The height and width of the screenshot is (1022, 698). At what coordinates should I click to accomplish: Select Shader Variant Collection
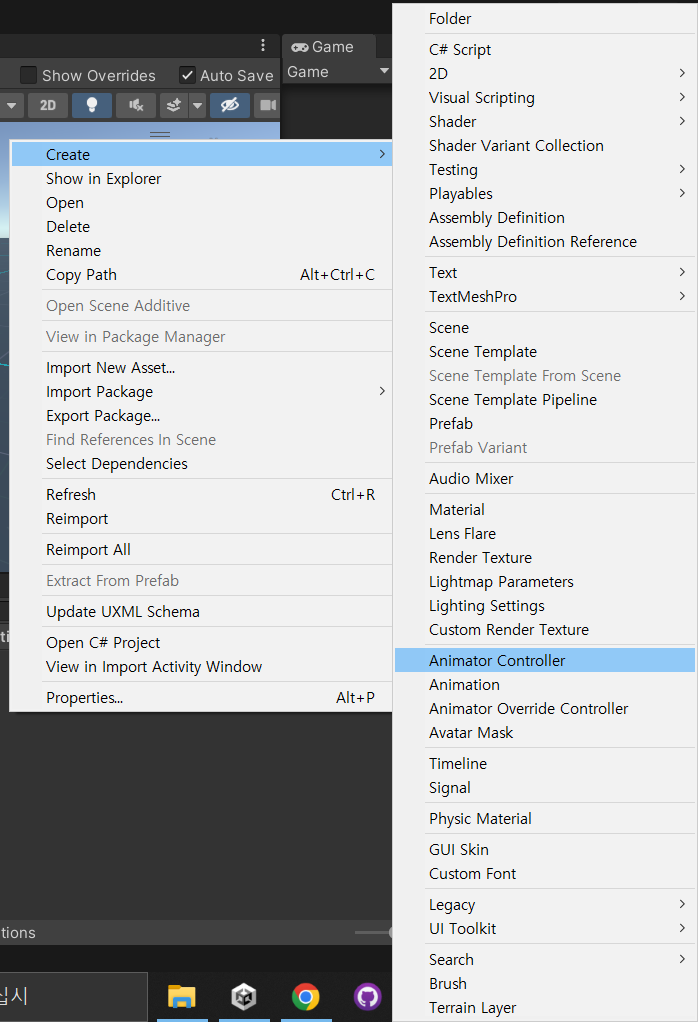tap(545, 146)
